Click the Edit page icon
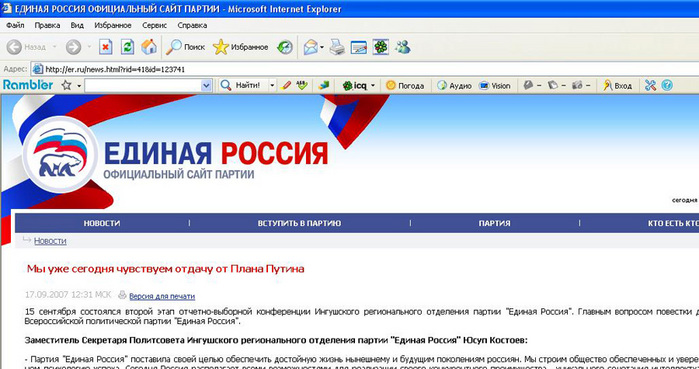 tap(359, 47)
